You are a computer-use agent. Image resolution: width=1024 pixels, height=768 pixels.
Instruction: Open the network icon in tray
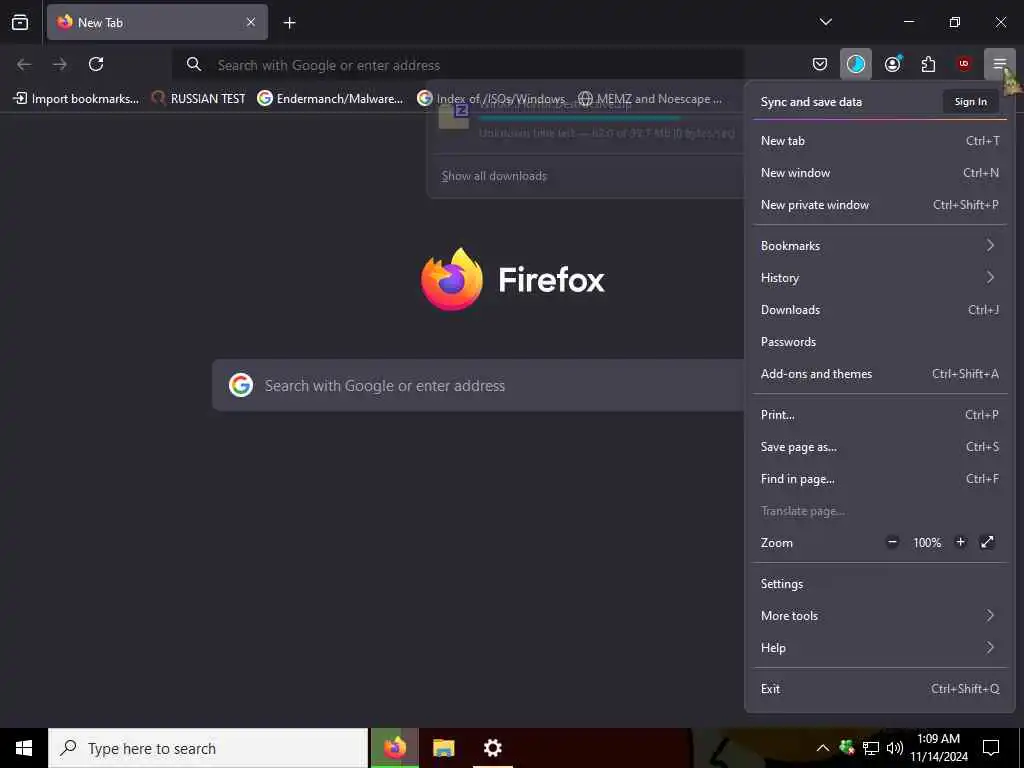pos(871,748)
